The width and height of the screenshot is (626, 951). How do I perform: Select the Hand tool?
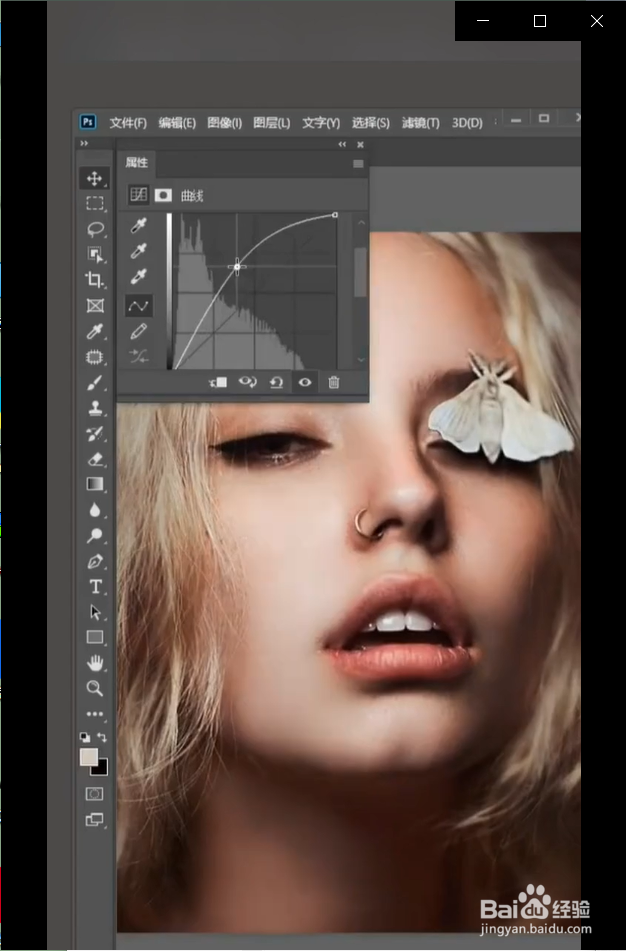tap(95, 663)
